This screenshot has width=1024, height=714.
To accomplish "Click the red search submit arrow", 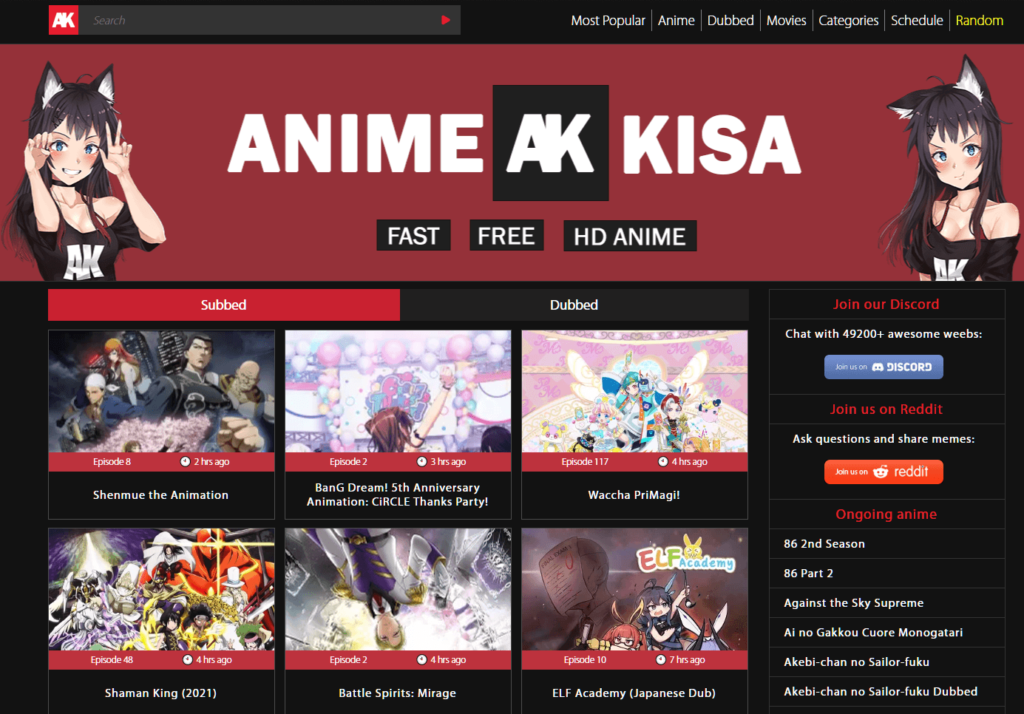I will click(444, 20).
